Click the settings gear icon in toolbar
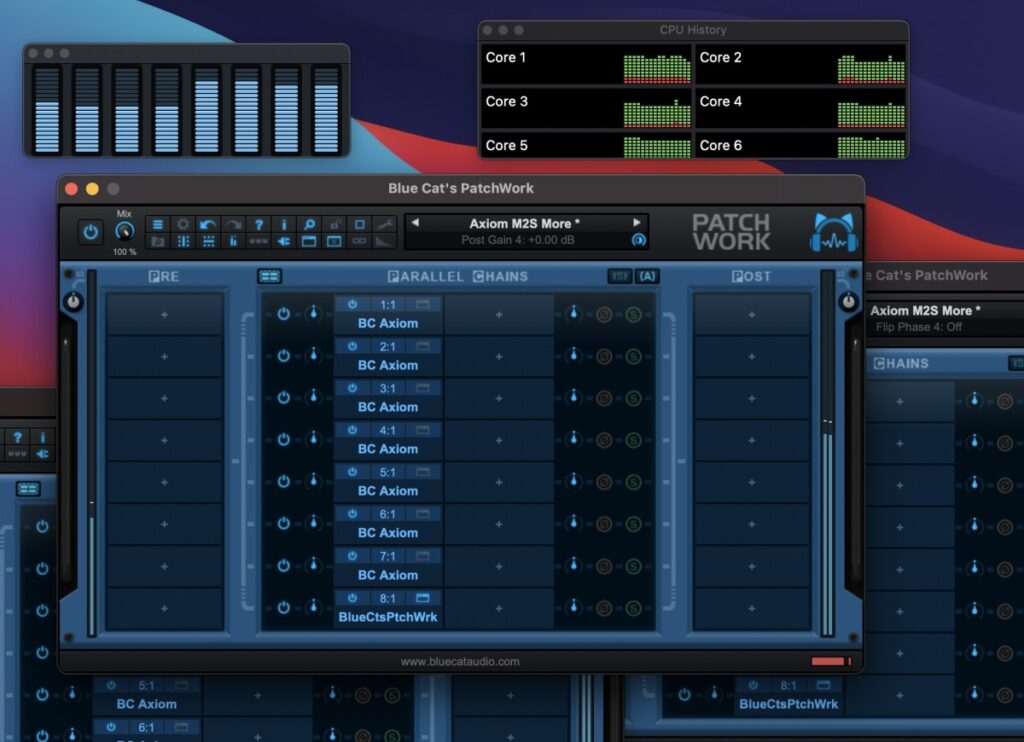 click(x=184, y=224)
